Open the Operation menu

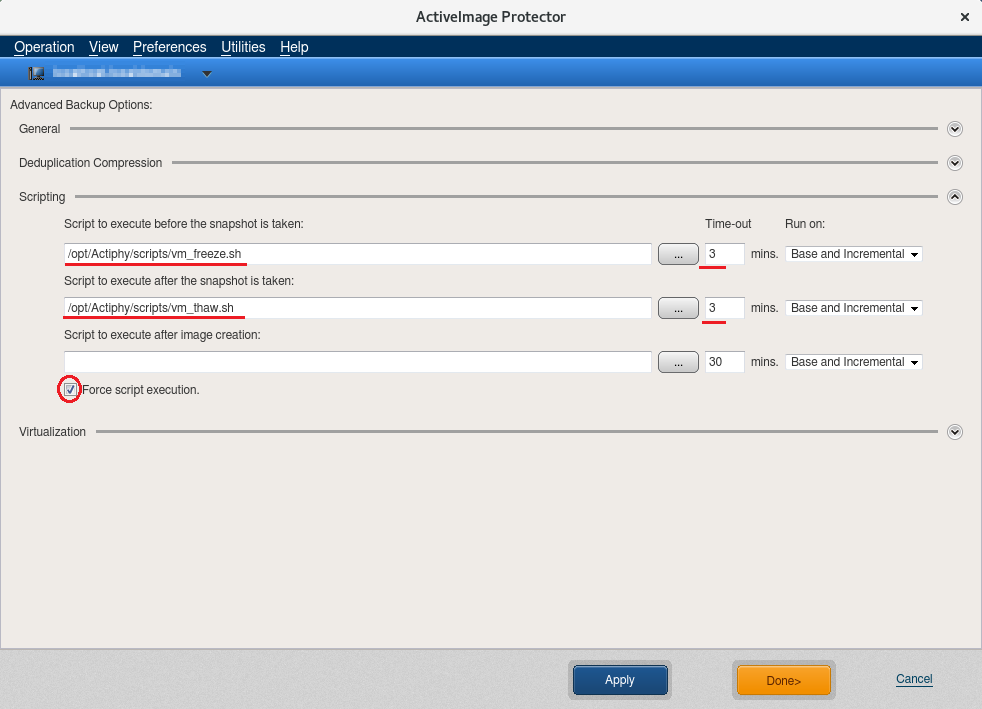pyautogui.click(x=44, y=47)
